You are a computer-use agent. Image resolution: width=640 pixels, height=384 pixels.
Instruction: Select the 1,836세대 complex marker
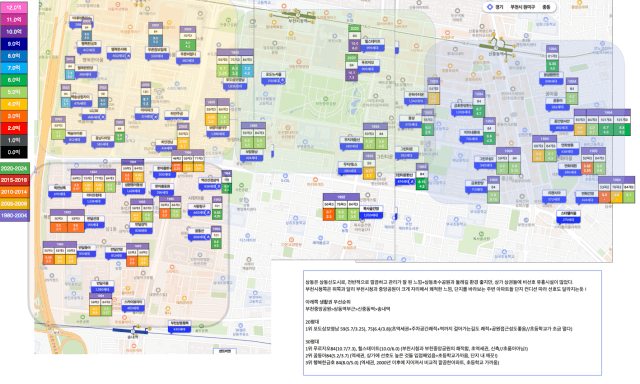[235, 84]
